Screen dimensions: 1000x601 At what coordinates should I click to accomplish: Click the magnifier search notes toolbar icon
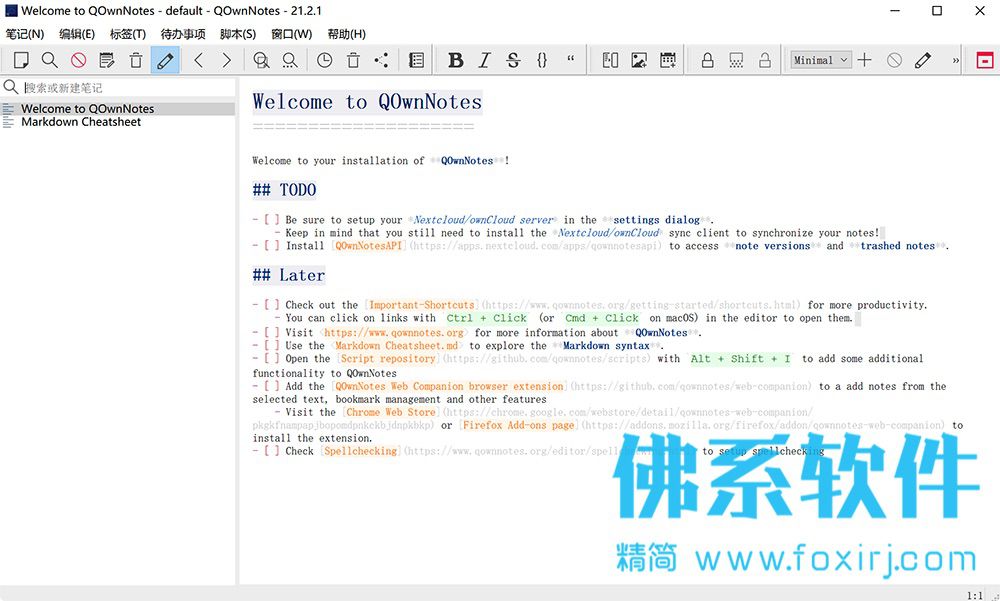click(49, 60)
